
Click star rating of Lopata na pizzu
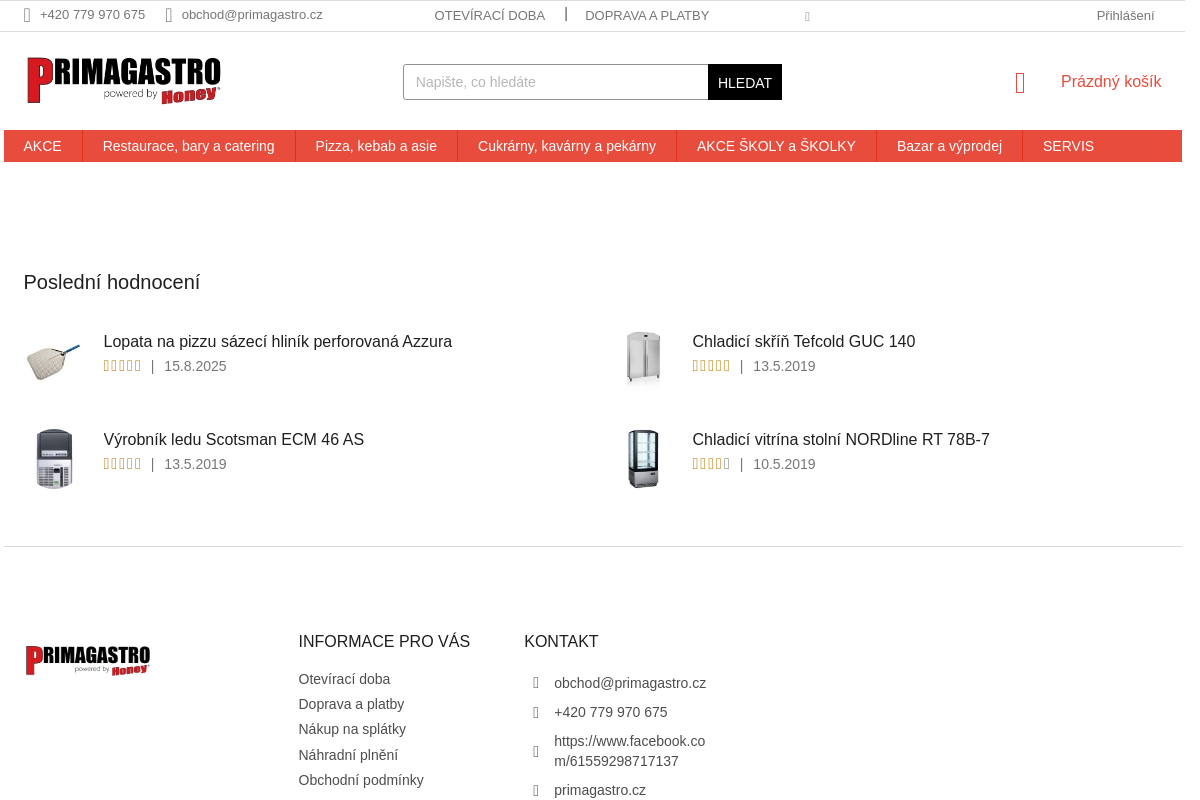pyautogui.click(x=122, y=366)
